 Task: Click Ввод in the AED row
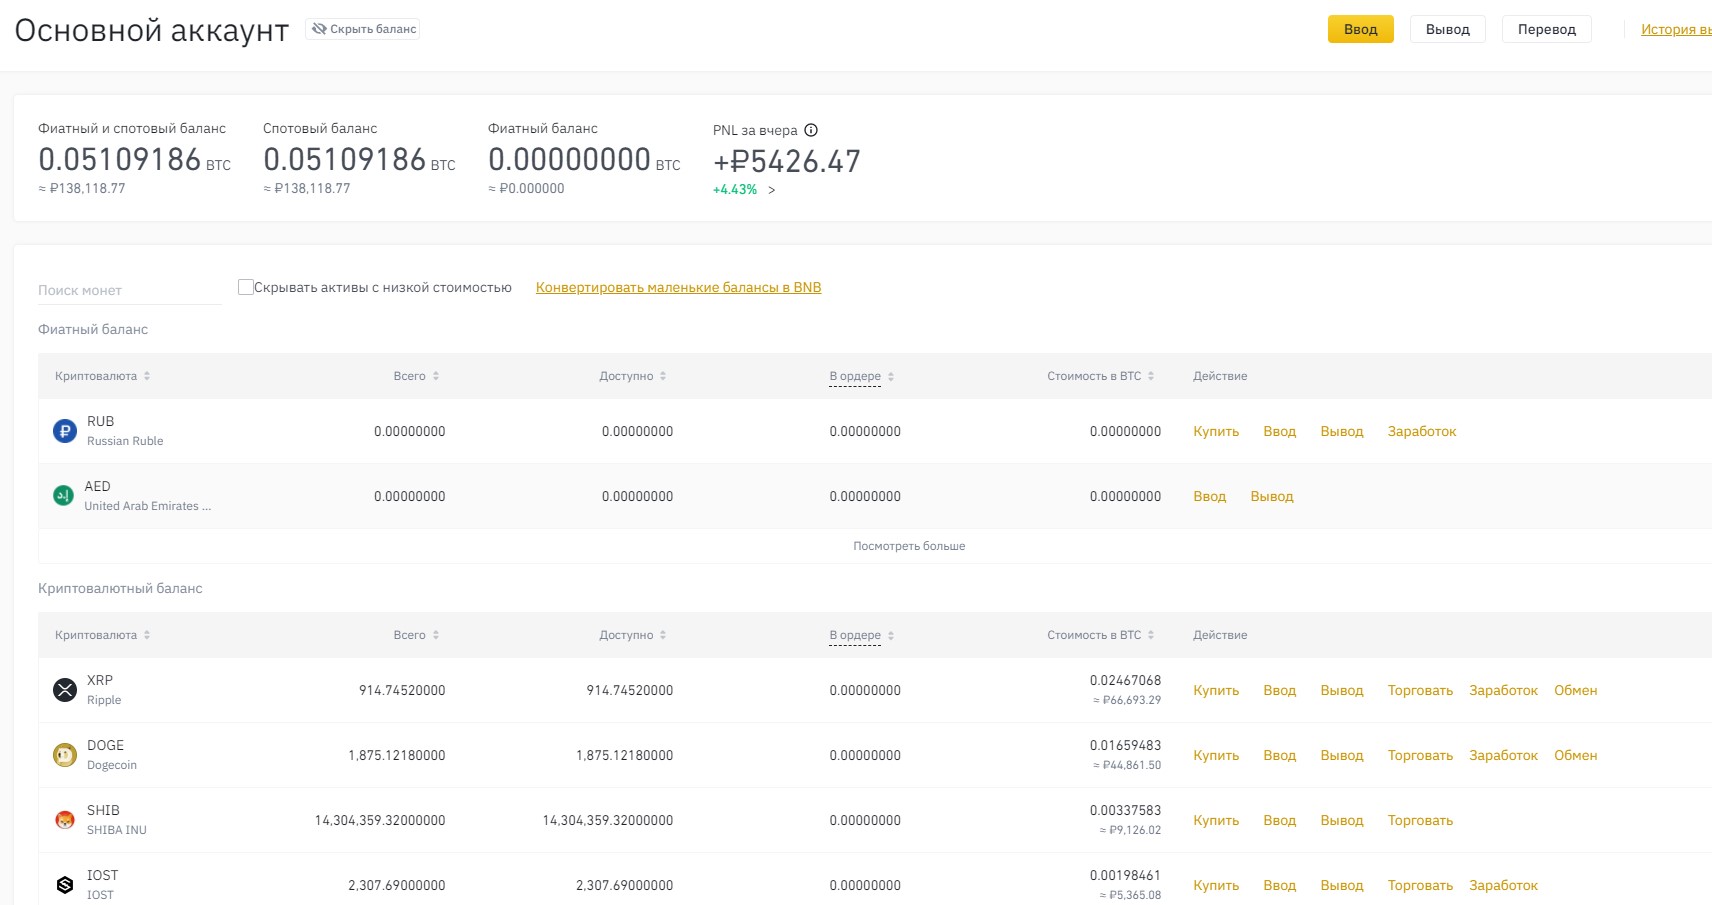point(1209,496)
